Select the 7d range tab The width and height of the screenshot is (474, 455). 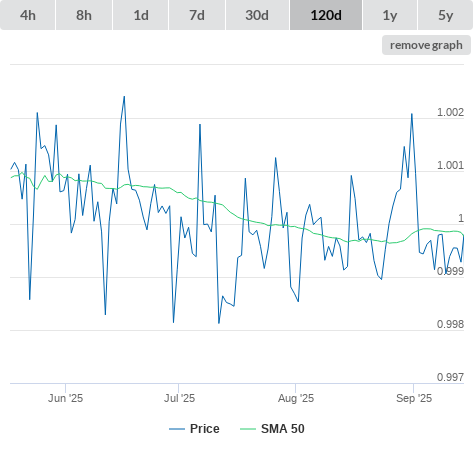pos(197,15)
